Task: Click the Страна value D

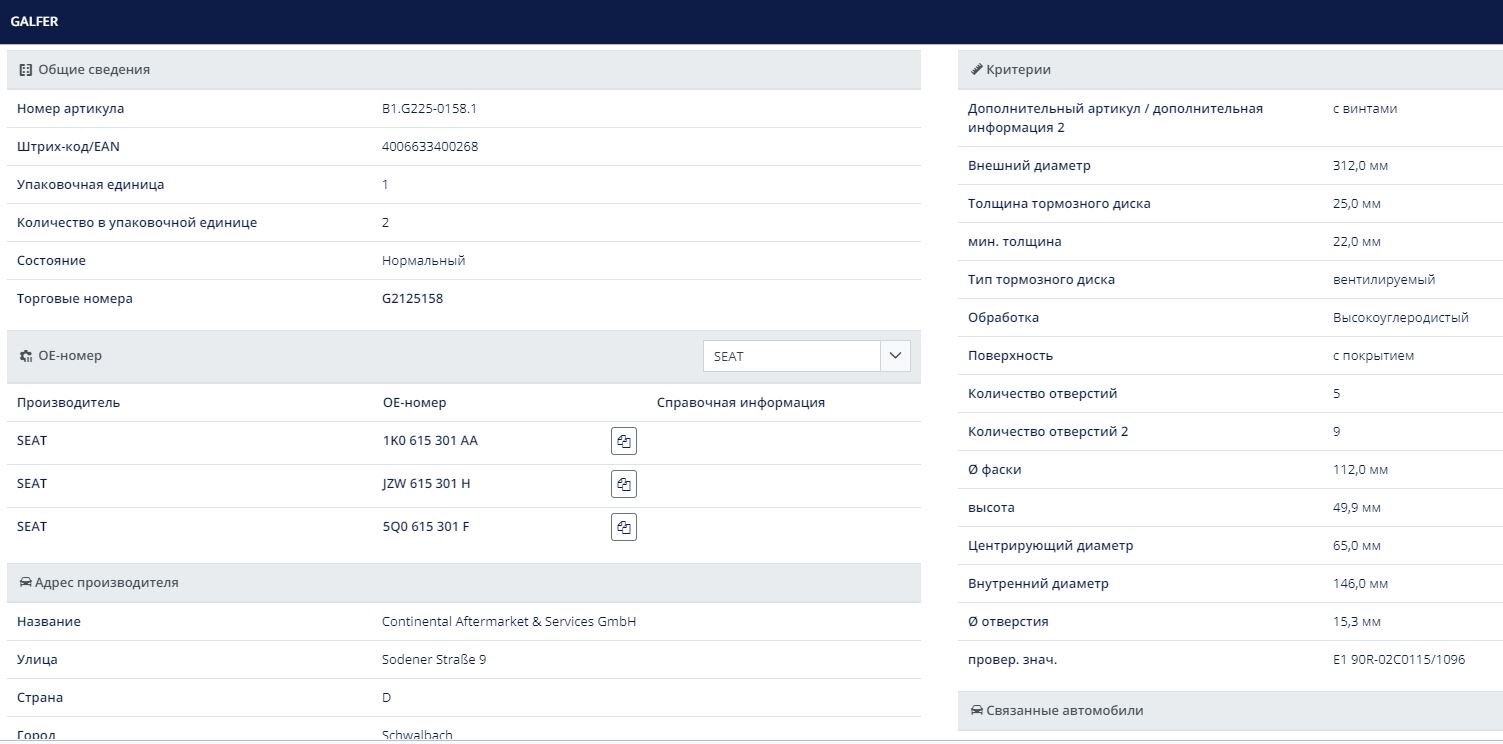Action: pyautogui.click(x=387, y=697)
